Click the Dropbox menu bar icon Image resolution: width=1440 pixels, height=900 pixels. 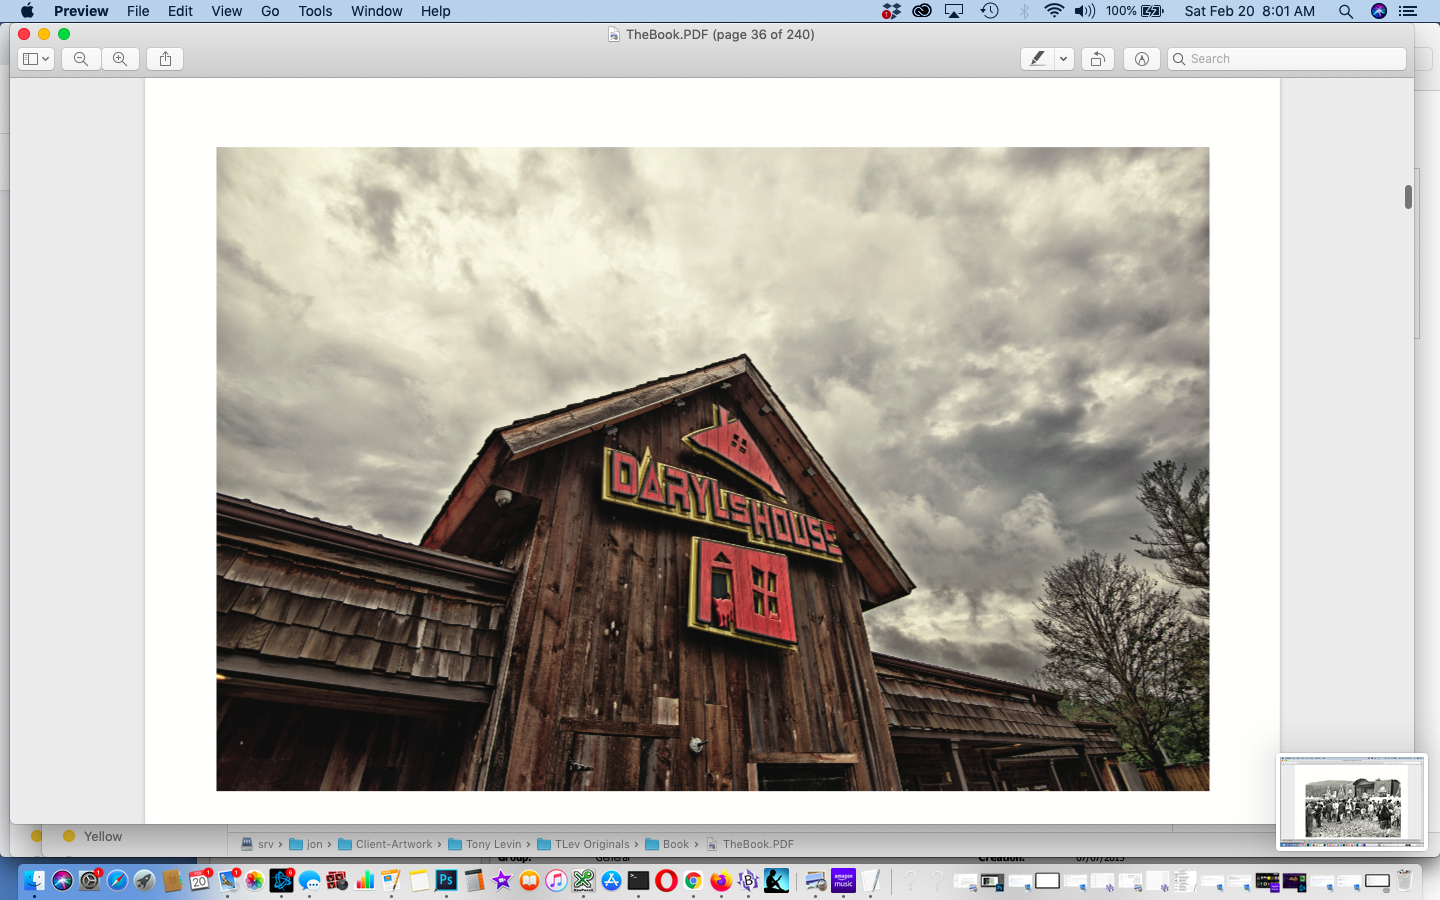pos(891,11)
